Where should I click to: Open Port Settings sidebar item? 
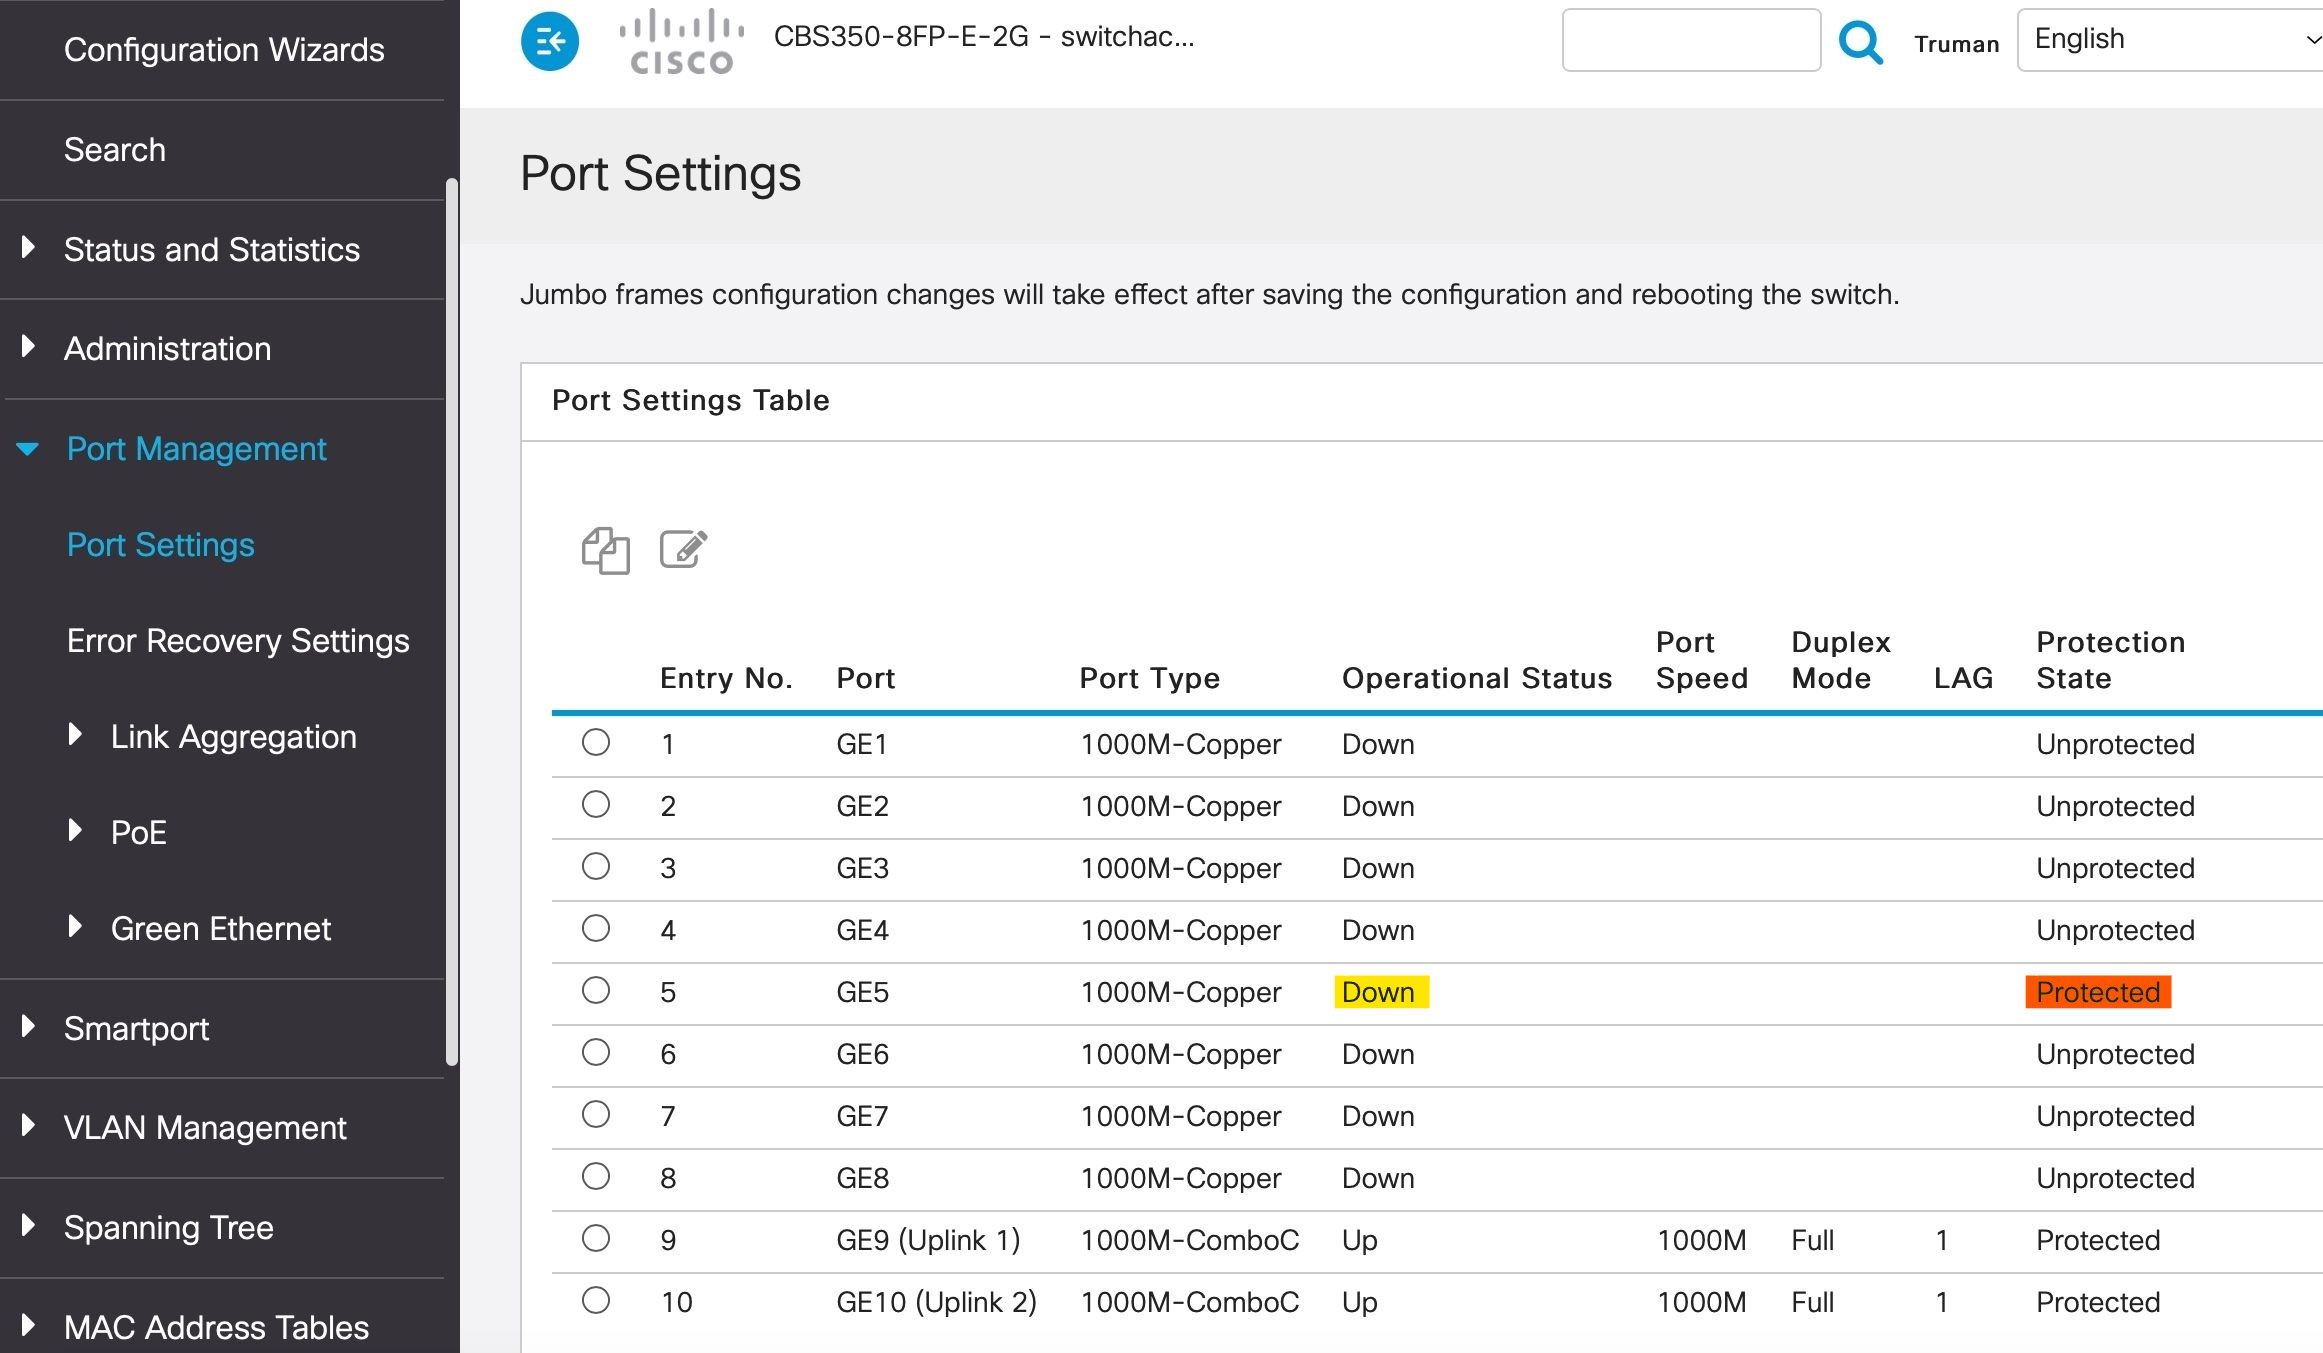click(x=160, y=545)
